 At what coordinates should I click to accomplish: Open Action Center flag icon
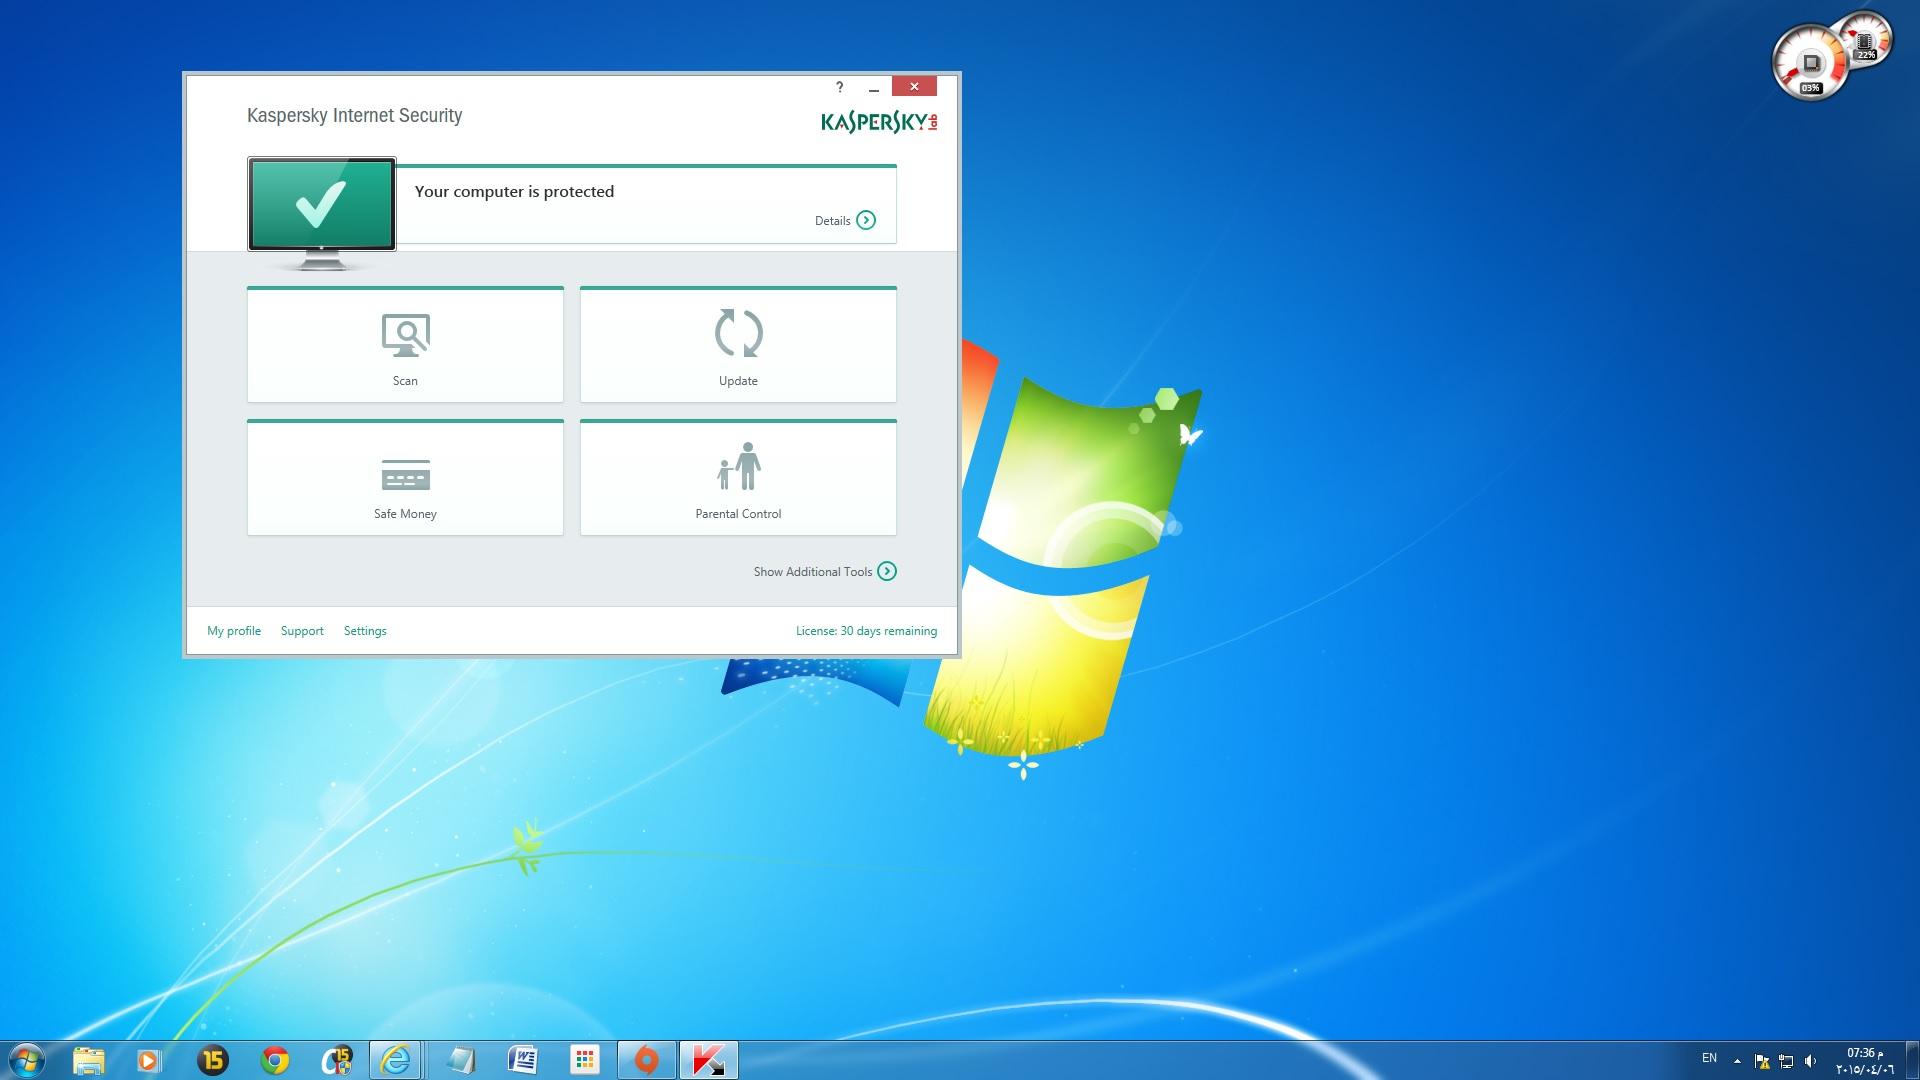pyautogui.click(x=1762, y=1061)
